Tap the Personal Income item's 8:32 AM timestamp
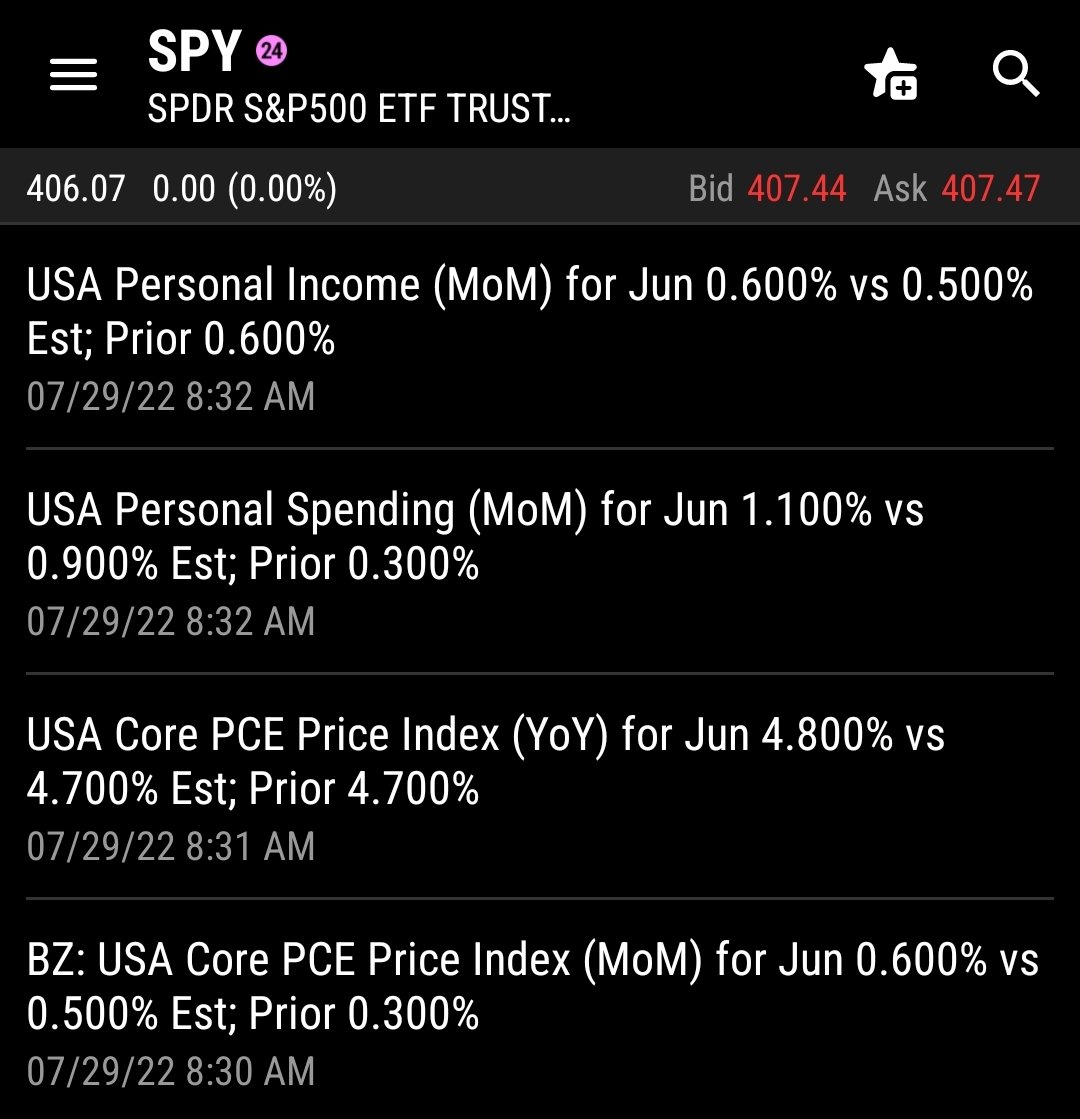Image resolution: width=1080 pixels, height=1119 pixels. (171, 397)
